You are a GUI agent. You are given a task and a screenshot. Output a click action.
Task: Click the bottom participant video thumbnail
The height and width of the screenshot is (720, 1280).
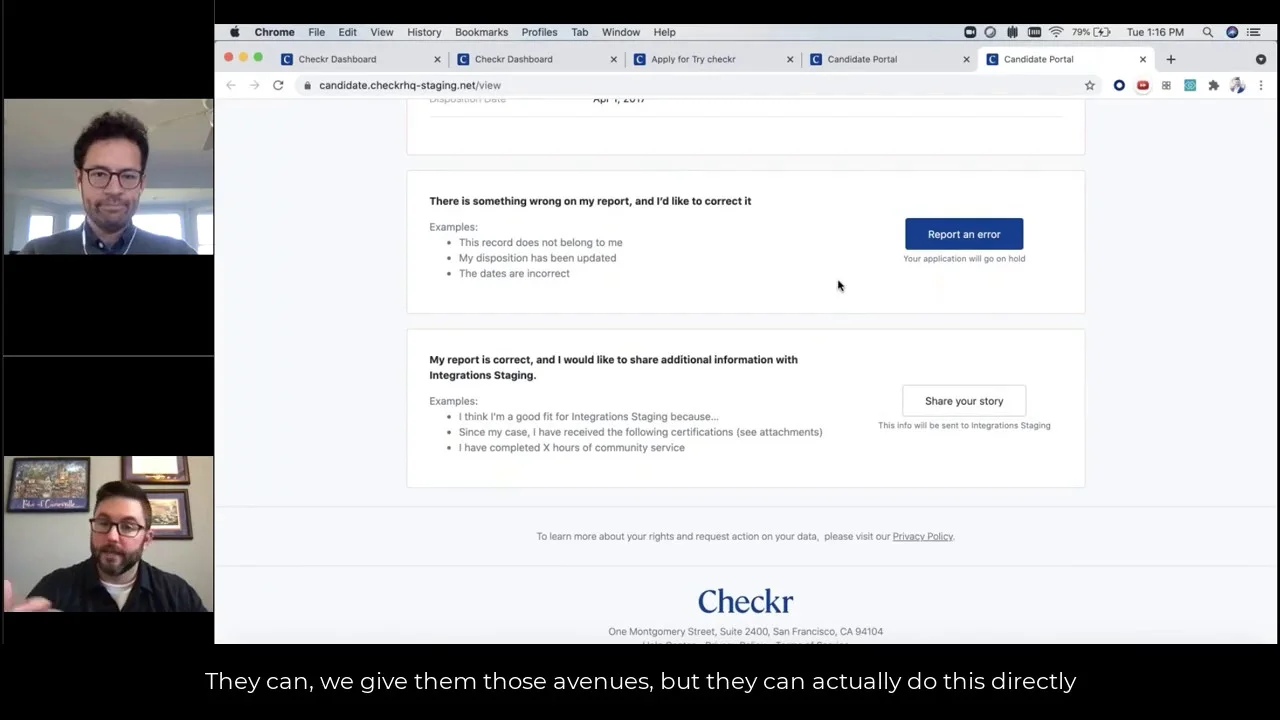click(108, 534)
